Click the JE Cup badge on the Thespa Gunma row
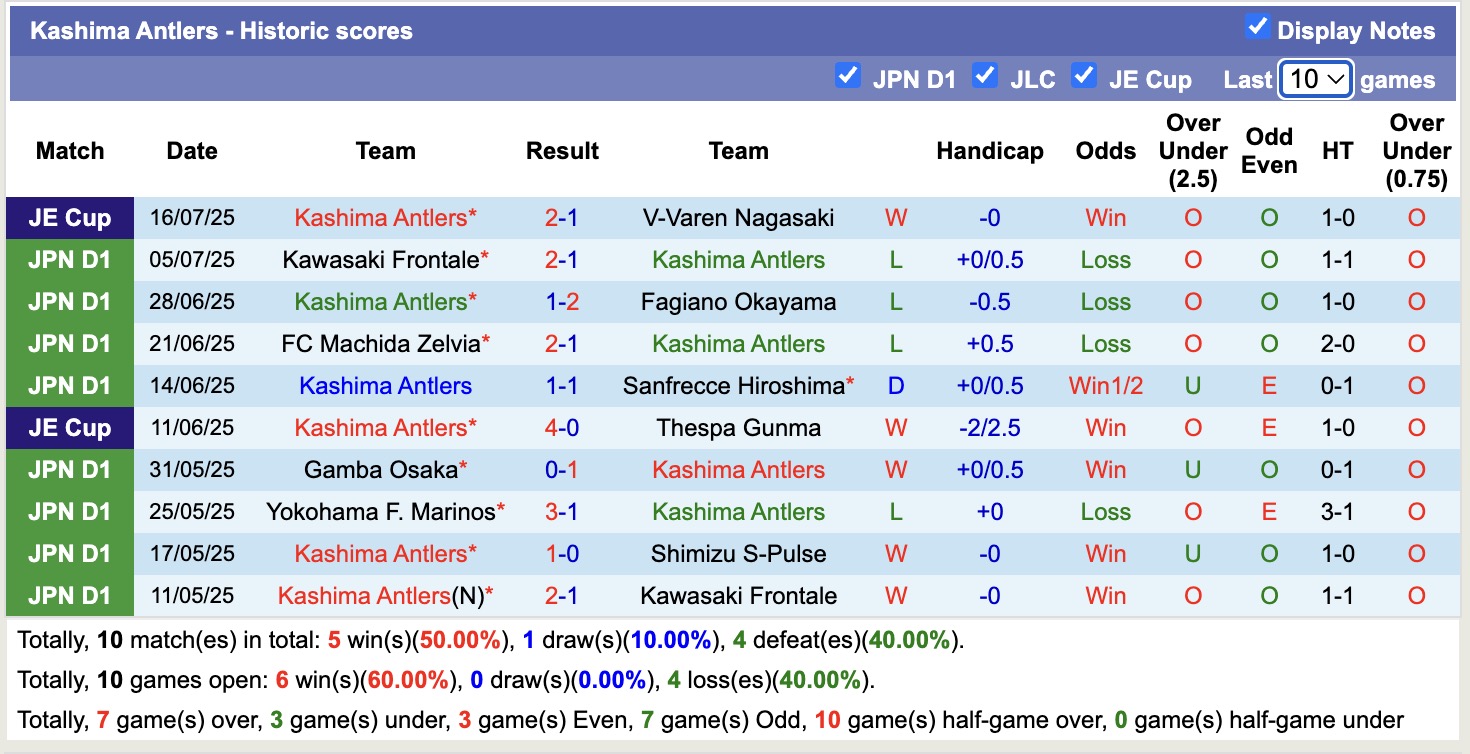1470x754 pixels. (69, 427)
